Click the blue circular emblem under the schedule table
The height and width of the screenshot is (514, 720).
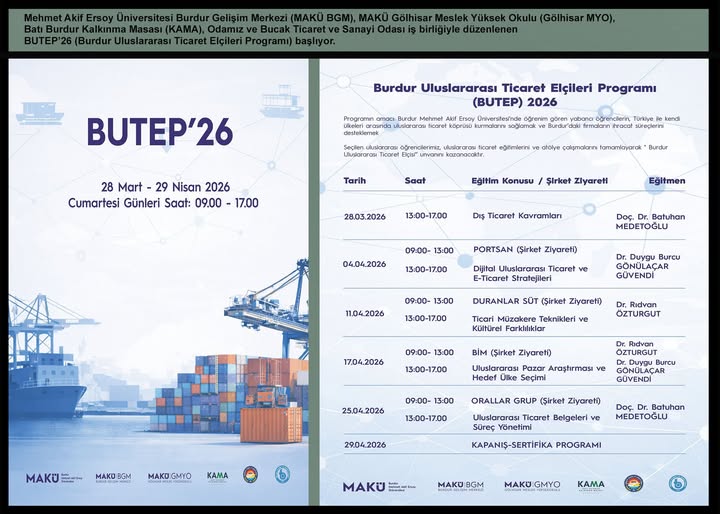(677, 484)
